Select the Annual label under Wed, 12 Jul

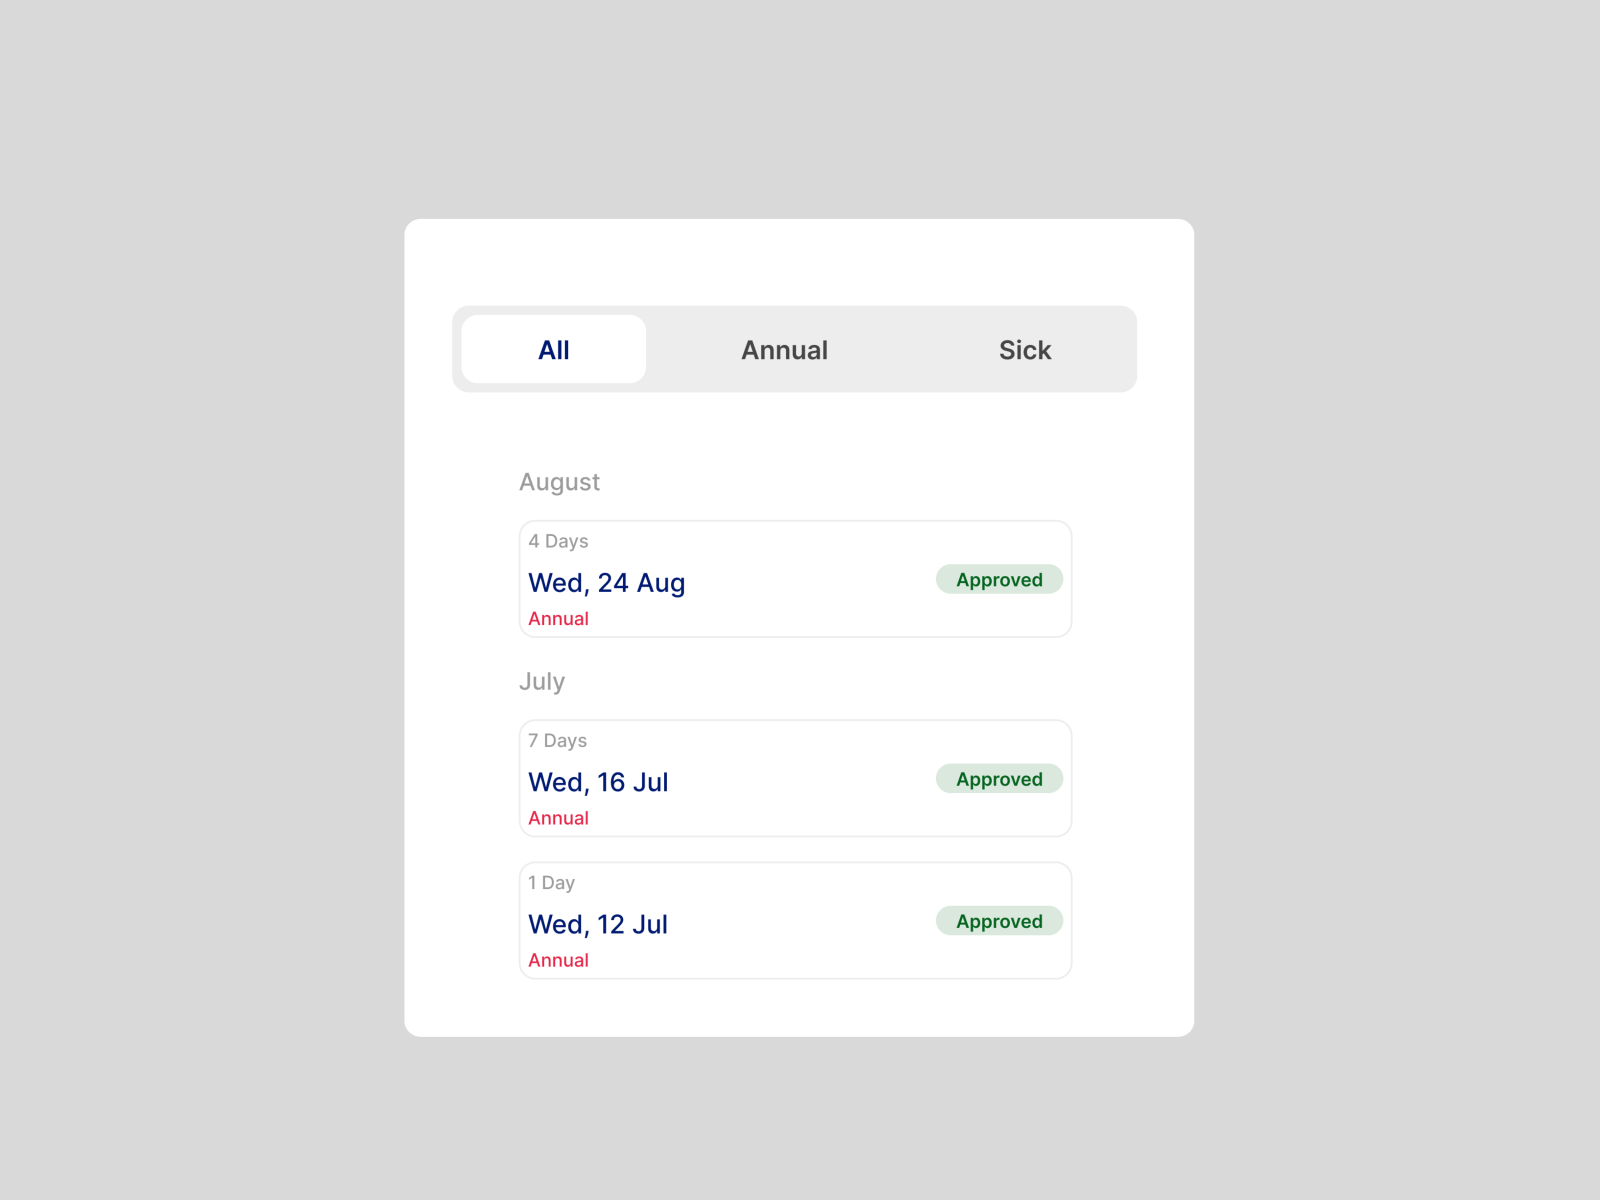coord(558,959)
